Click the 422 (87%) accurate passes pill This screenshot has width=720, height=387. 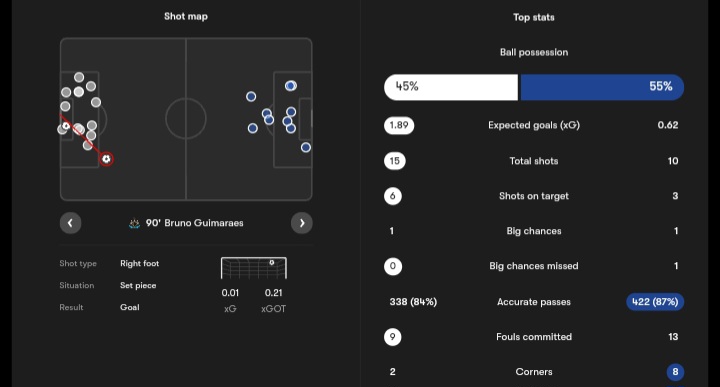(x=655, y=302)
